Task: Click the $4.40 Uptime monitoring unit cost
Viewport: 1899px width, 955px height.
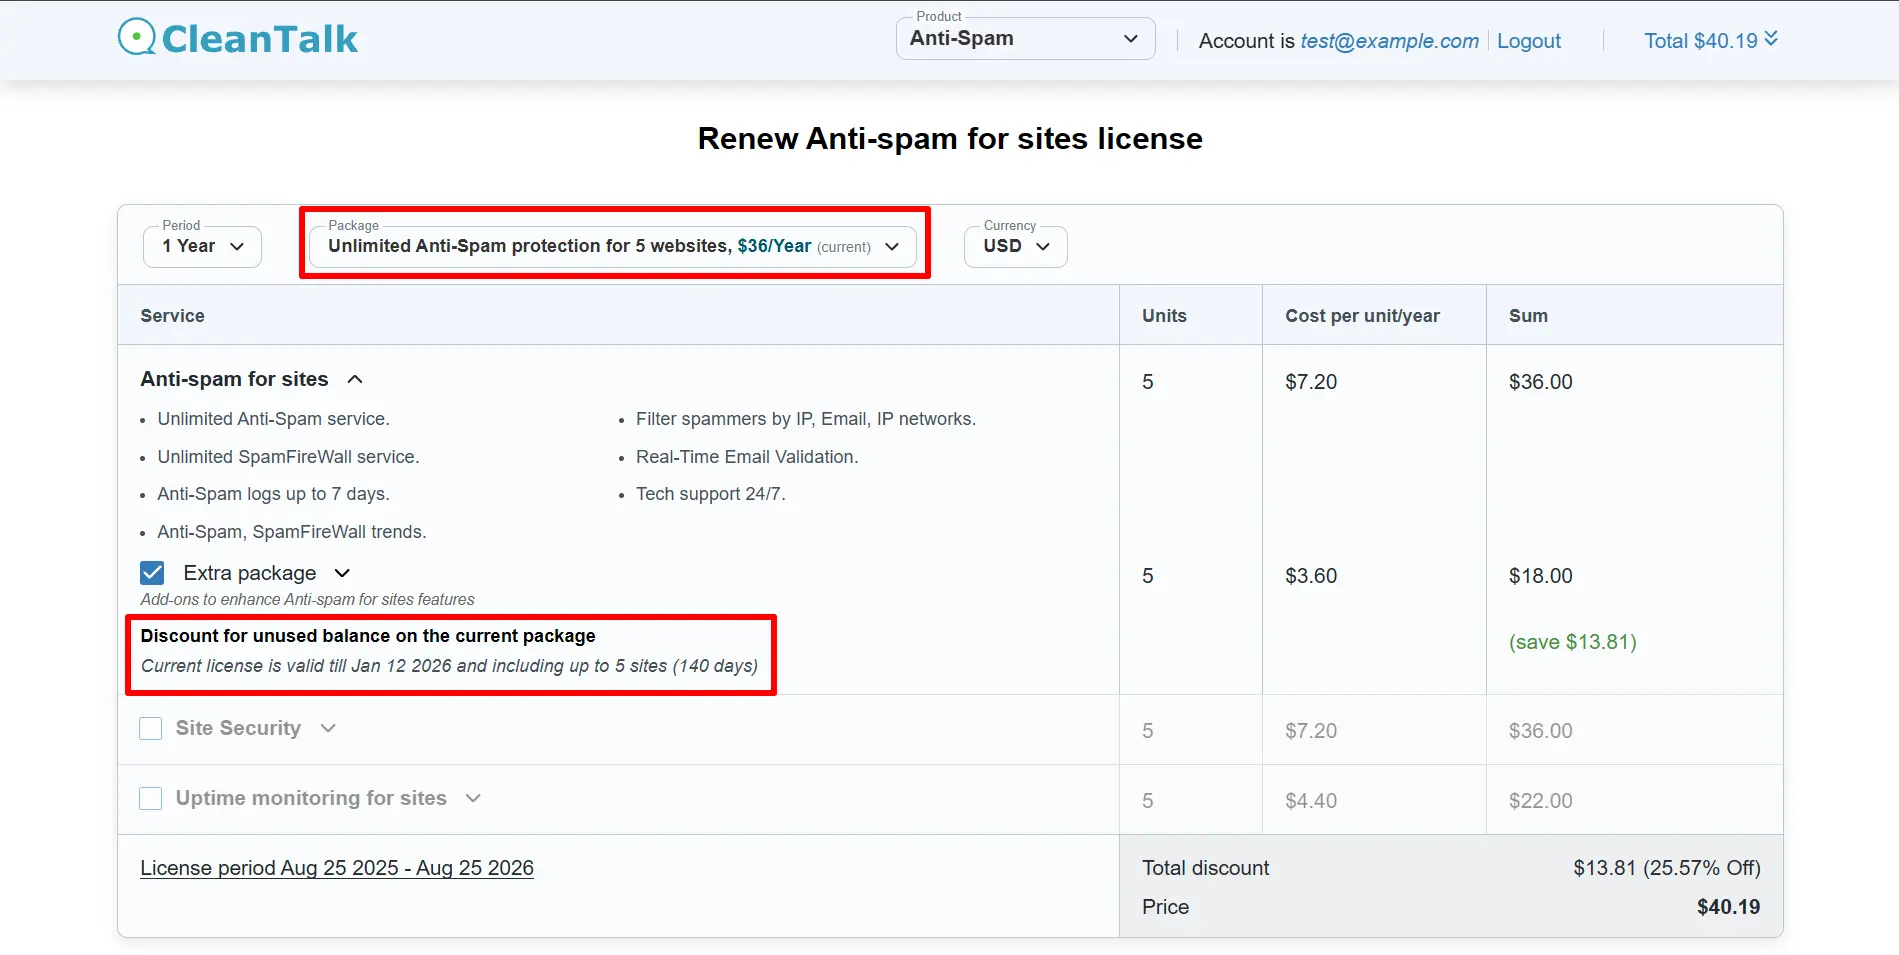Action: point(1311,801)
